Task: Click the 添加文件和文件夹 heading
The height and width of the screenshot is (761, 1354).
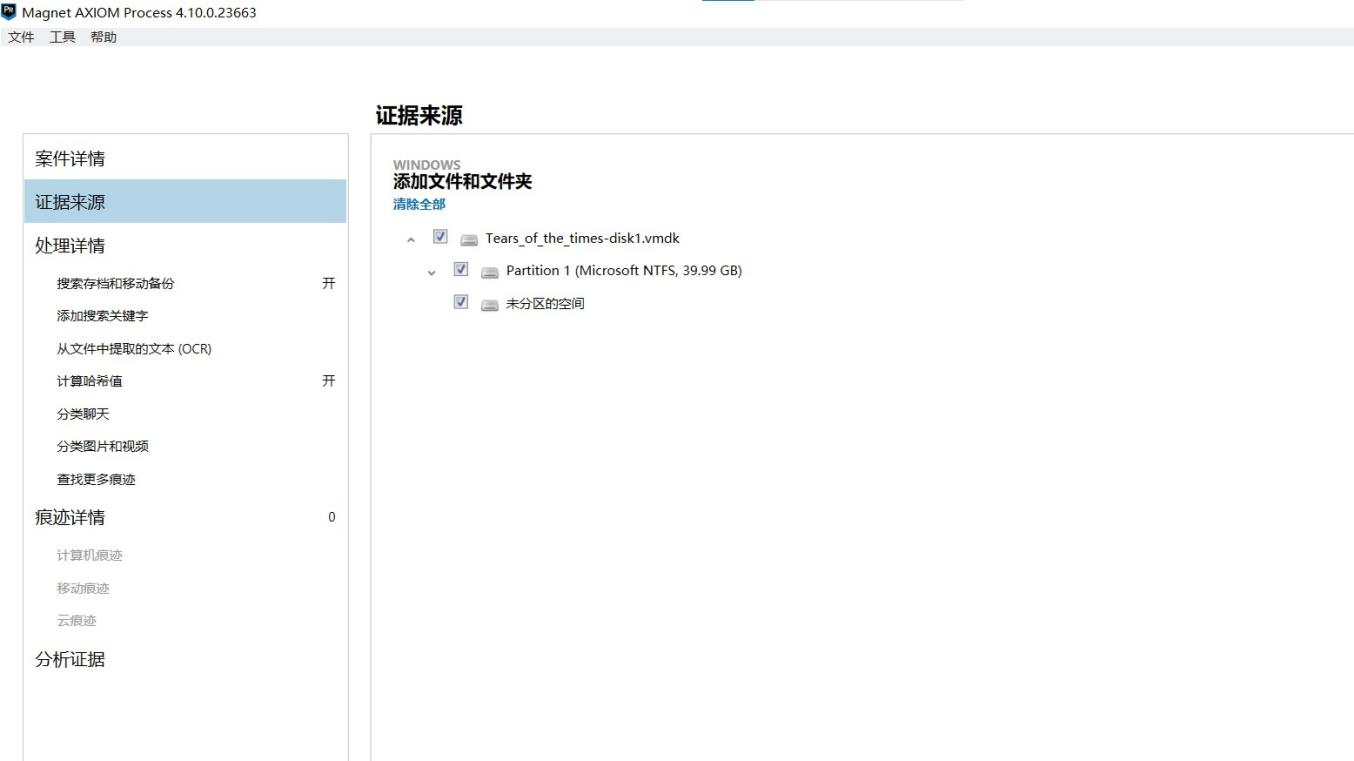Action: [462, 182]
